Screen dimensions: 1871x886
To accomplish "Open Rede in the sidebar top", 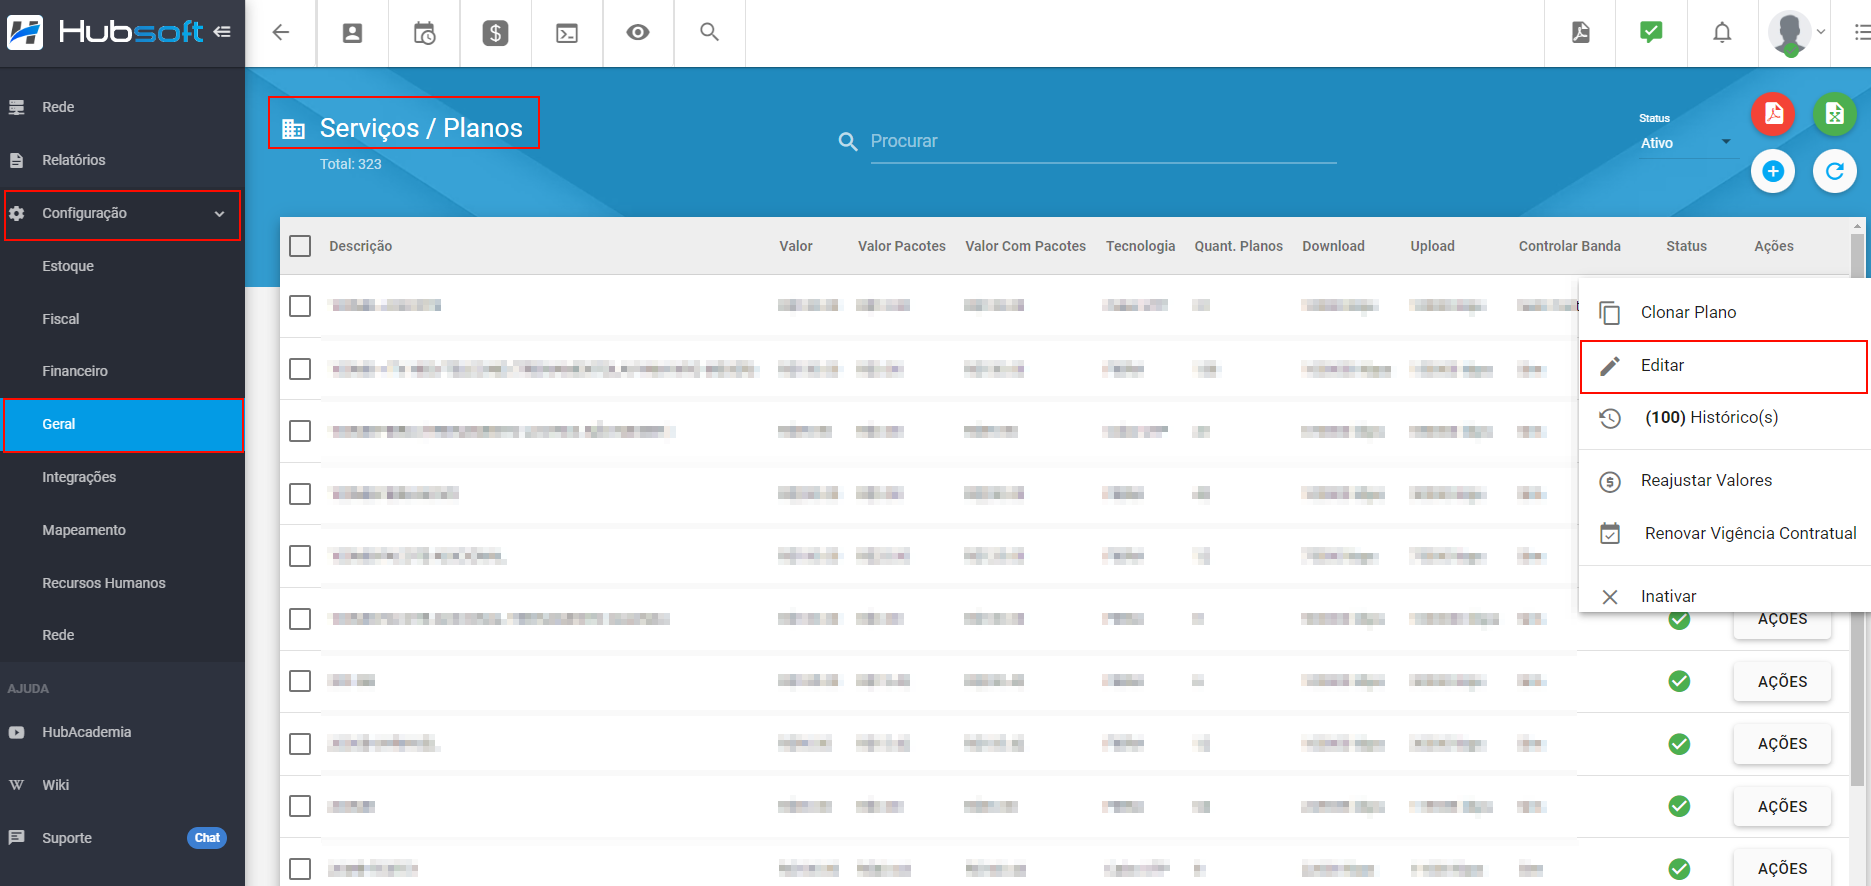I will coord(122,107).
